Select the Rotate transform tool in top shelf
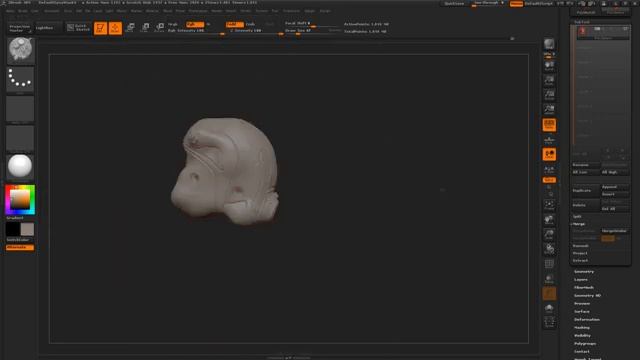This screenshot has width=640, height=360. pyautogui.click(x=160, y=27)
